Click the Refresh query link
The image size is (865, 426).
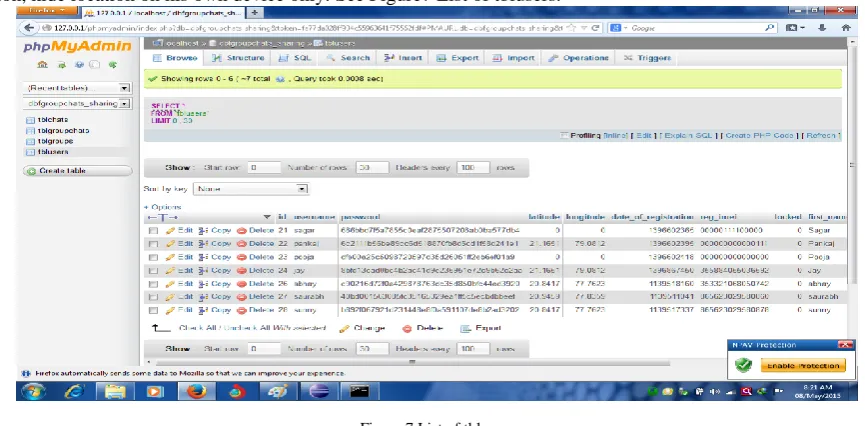tap(821, 135)
